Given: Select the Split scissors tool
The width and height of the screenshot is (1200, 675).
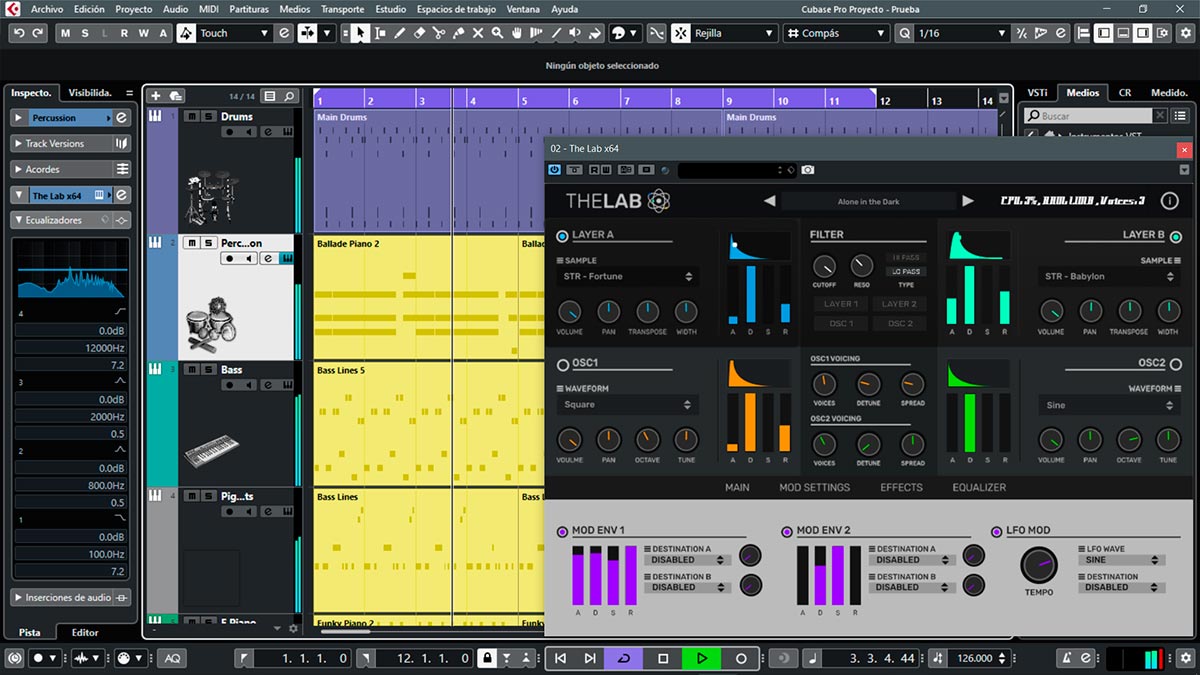Looking at the screenshot, I should (x=439, y=33).
